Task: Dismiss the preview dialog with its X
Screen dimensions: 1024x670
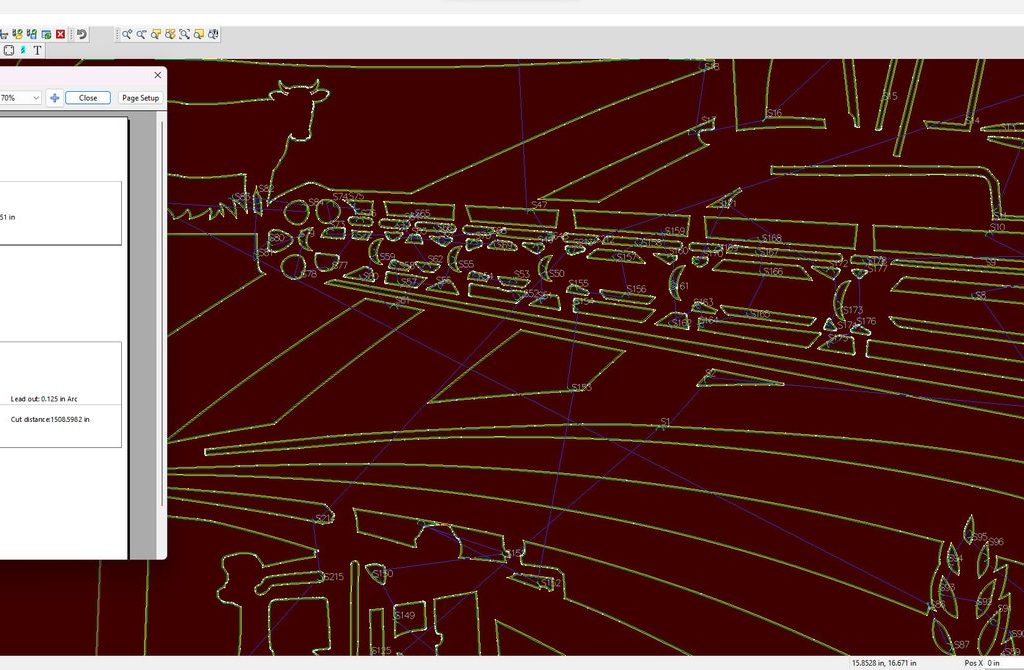Action: coord(157,75)
